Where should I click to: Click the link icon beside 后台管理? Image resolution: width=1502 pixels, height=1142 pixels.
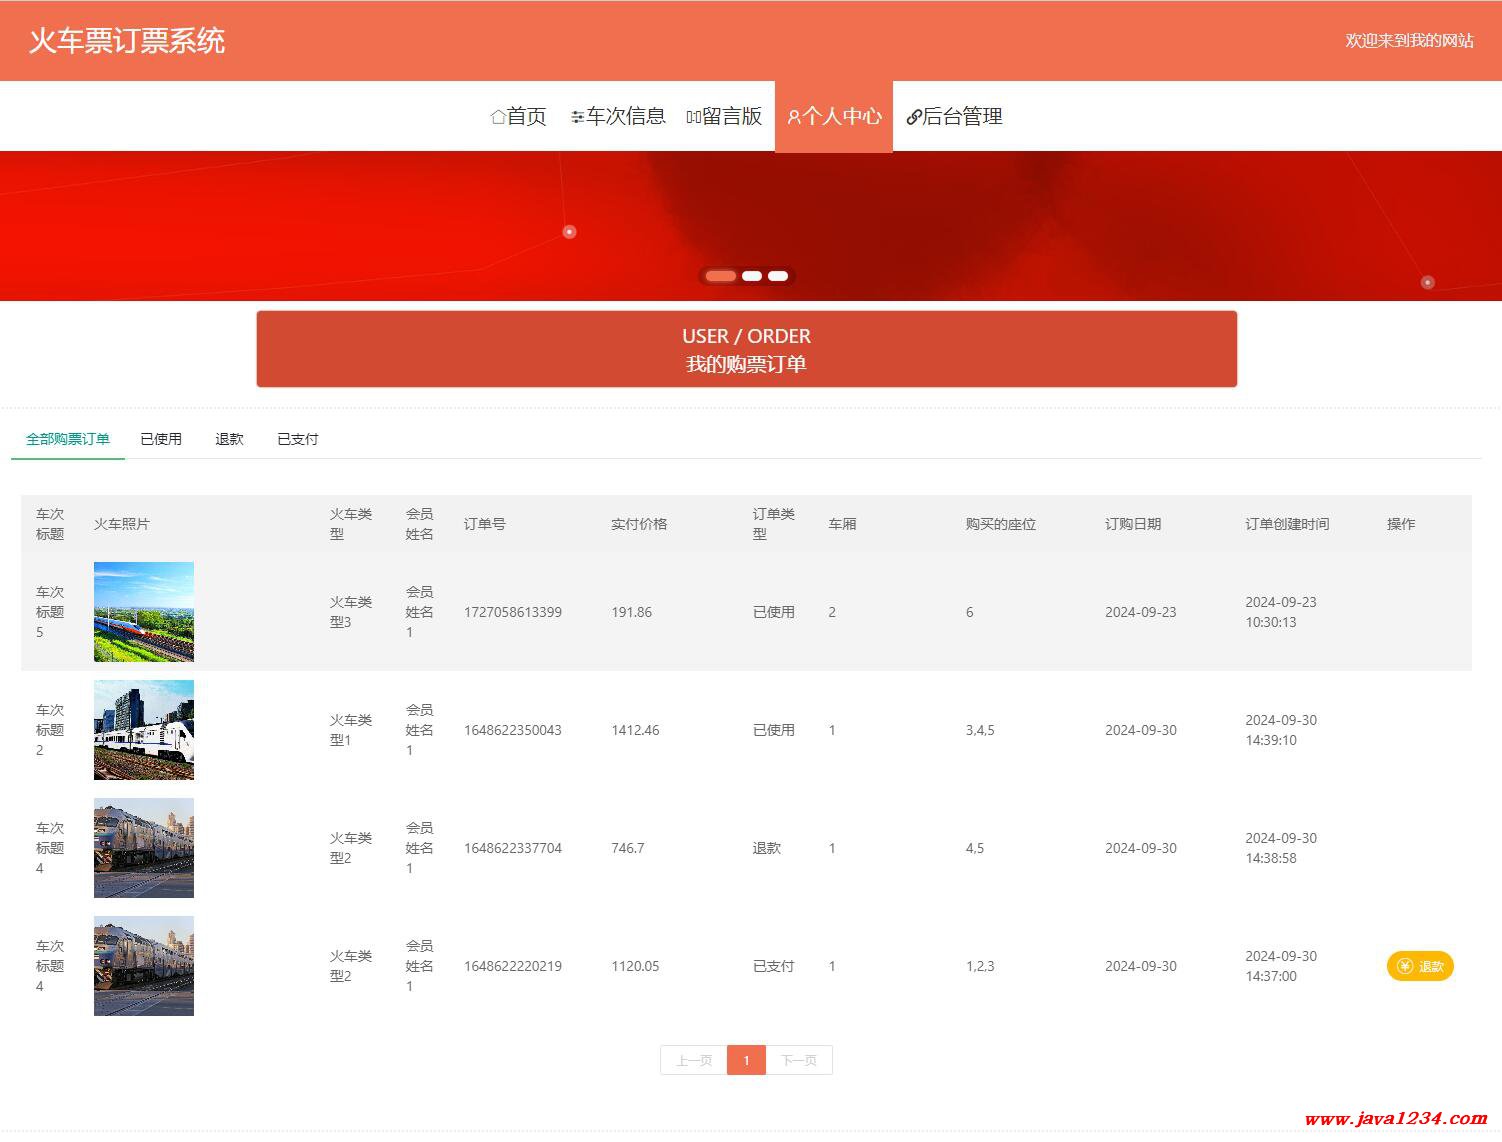pyautogui.click(x=913, y=117)
